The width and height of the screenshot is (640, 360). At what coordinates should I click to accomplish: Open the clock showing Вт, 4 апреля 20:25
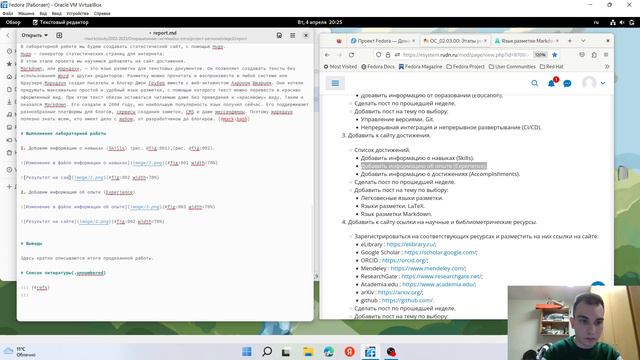click(320, 22)
